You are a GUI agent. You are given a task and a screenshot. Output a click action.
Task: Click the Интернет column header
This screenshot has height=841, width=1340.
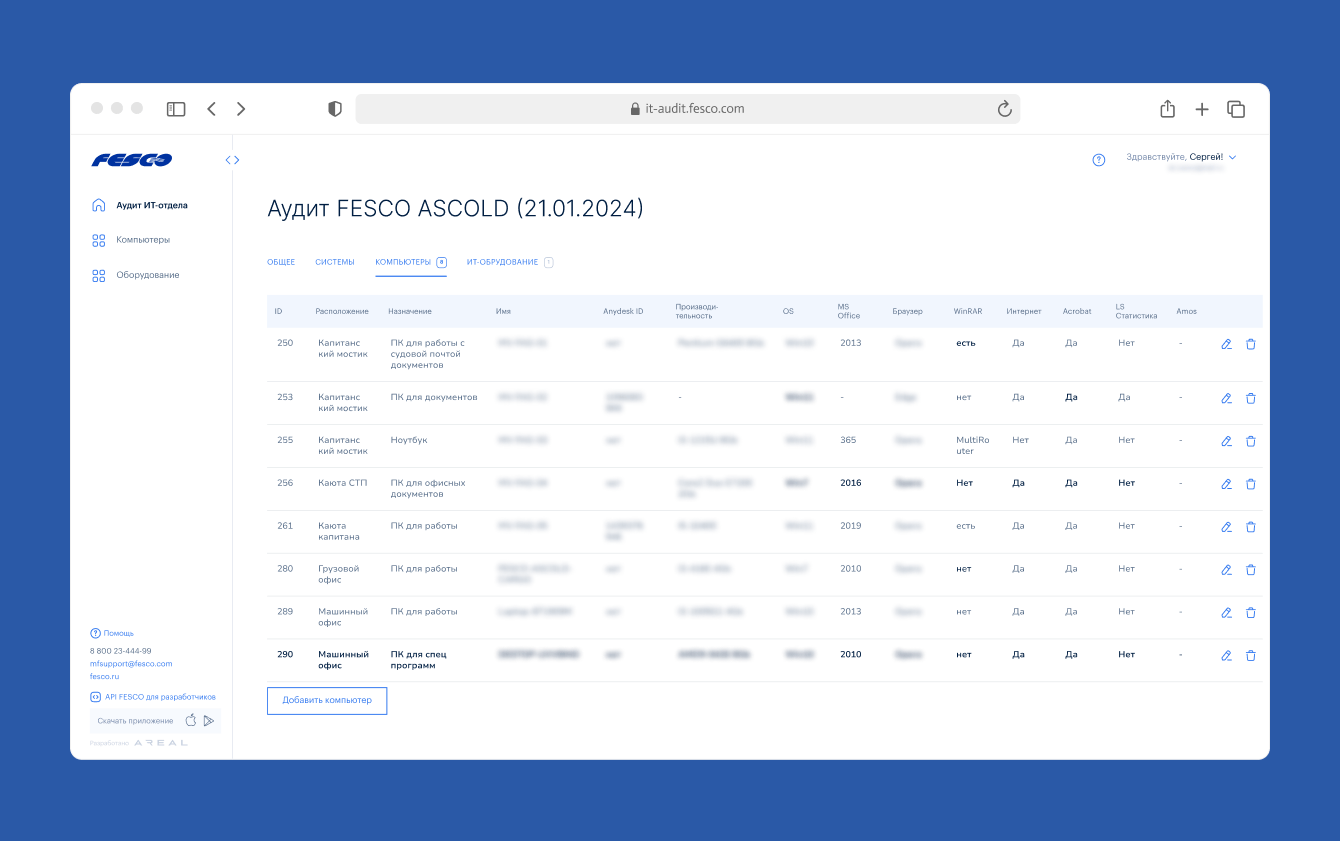click(1024, 311)
